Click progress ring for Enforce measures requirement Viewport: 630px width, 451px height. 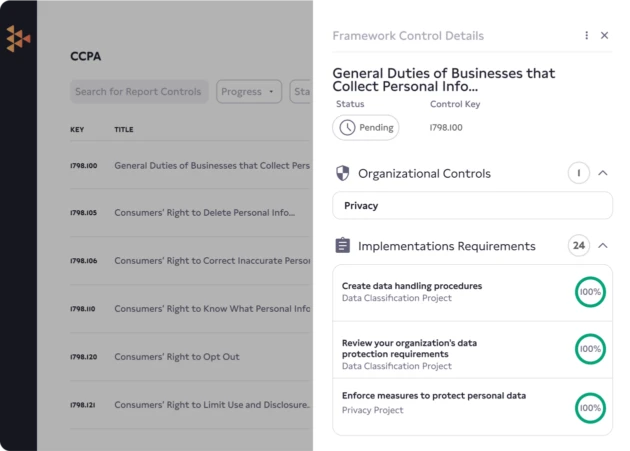point(590,408)
